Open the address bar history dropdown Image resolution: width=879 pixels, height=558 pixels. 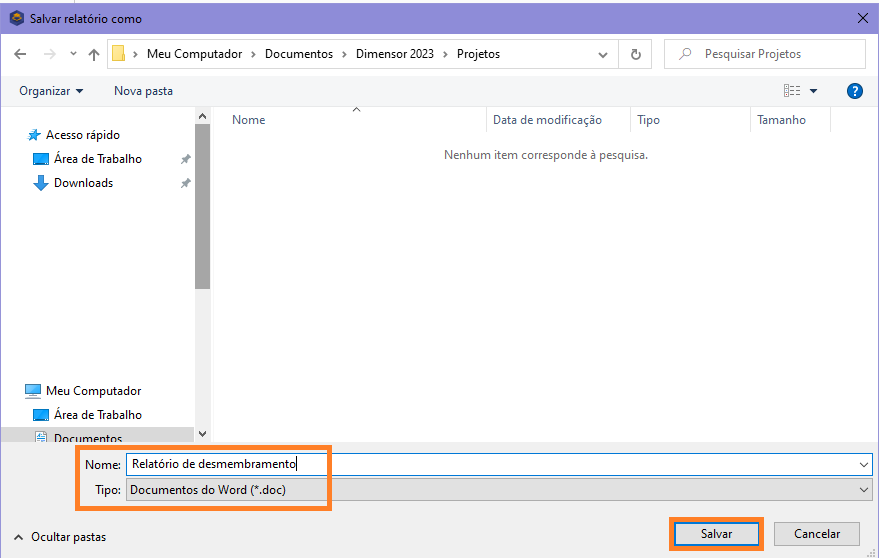tap(601, 54)
